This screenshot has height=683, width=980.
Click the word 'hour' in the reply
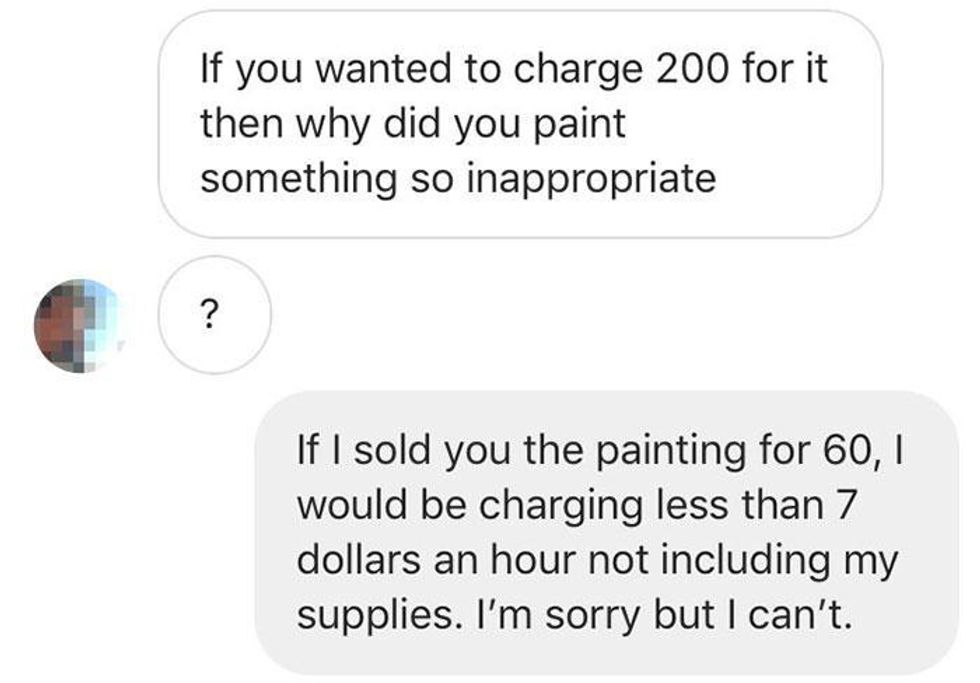point(534,560)
